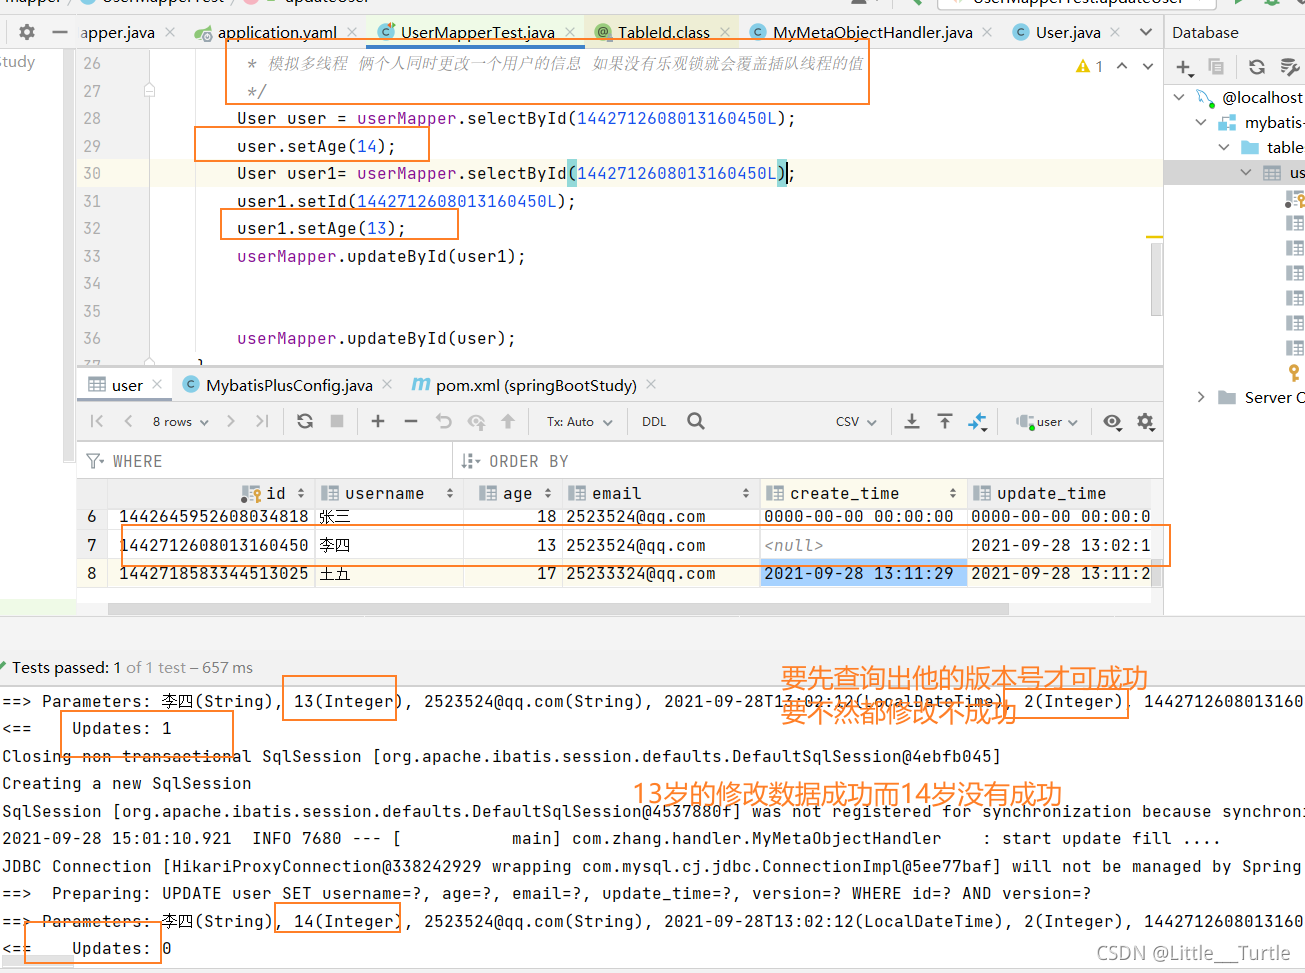Click the fold marker at line 27

coord(149,90)
